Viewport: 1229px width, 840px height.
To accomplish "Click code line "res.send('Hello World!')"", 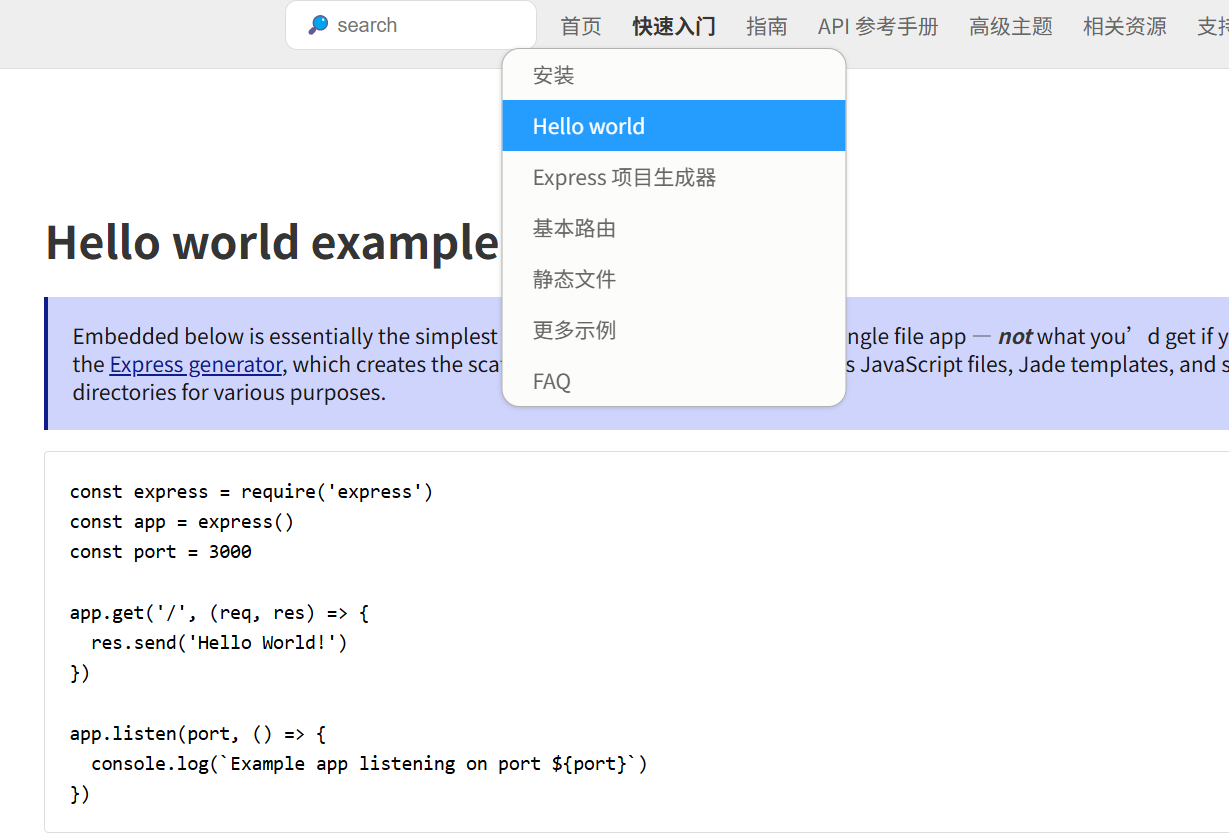I will [x=219, y=643].
